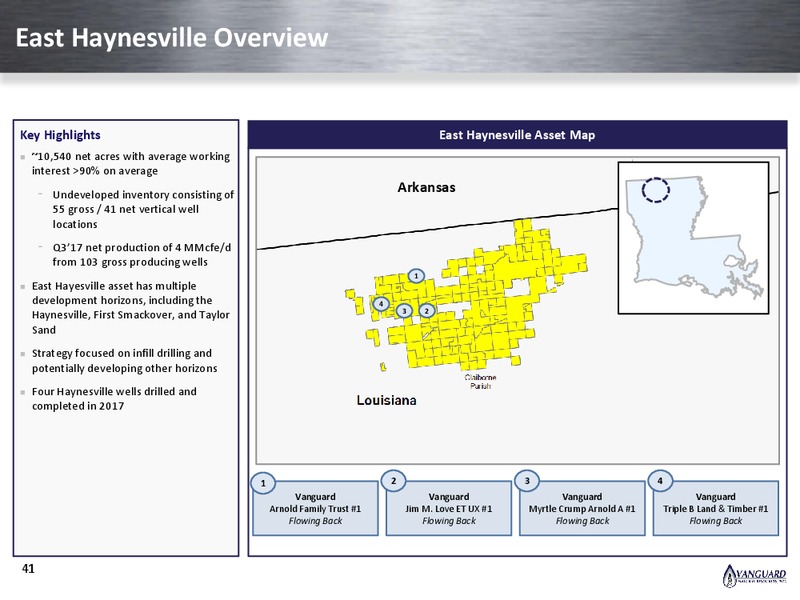800x600 pixels.
Task: Click the numbered circle 2 above Jim M. Love
Action: pyautogui.click(x=393, y=481)
